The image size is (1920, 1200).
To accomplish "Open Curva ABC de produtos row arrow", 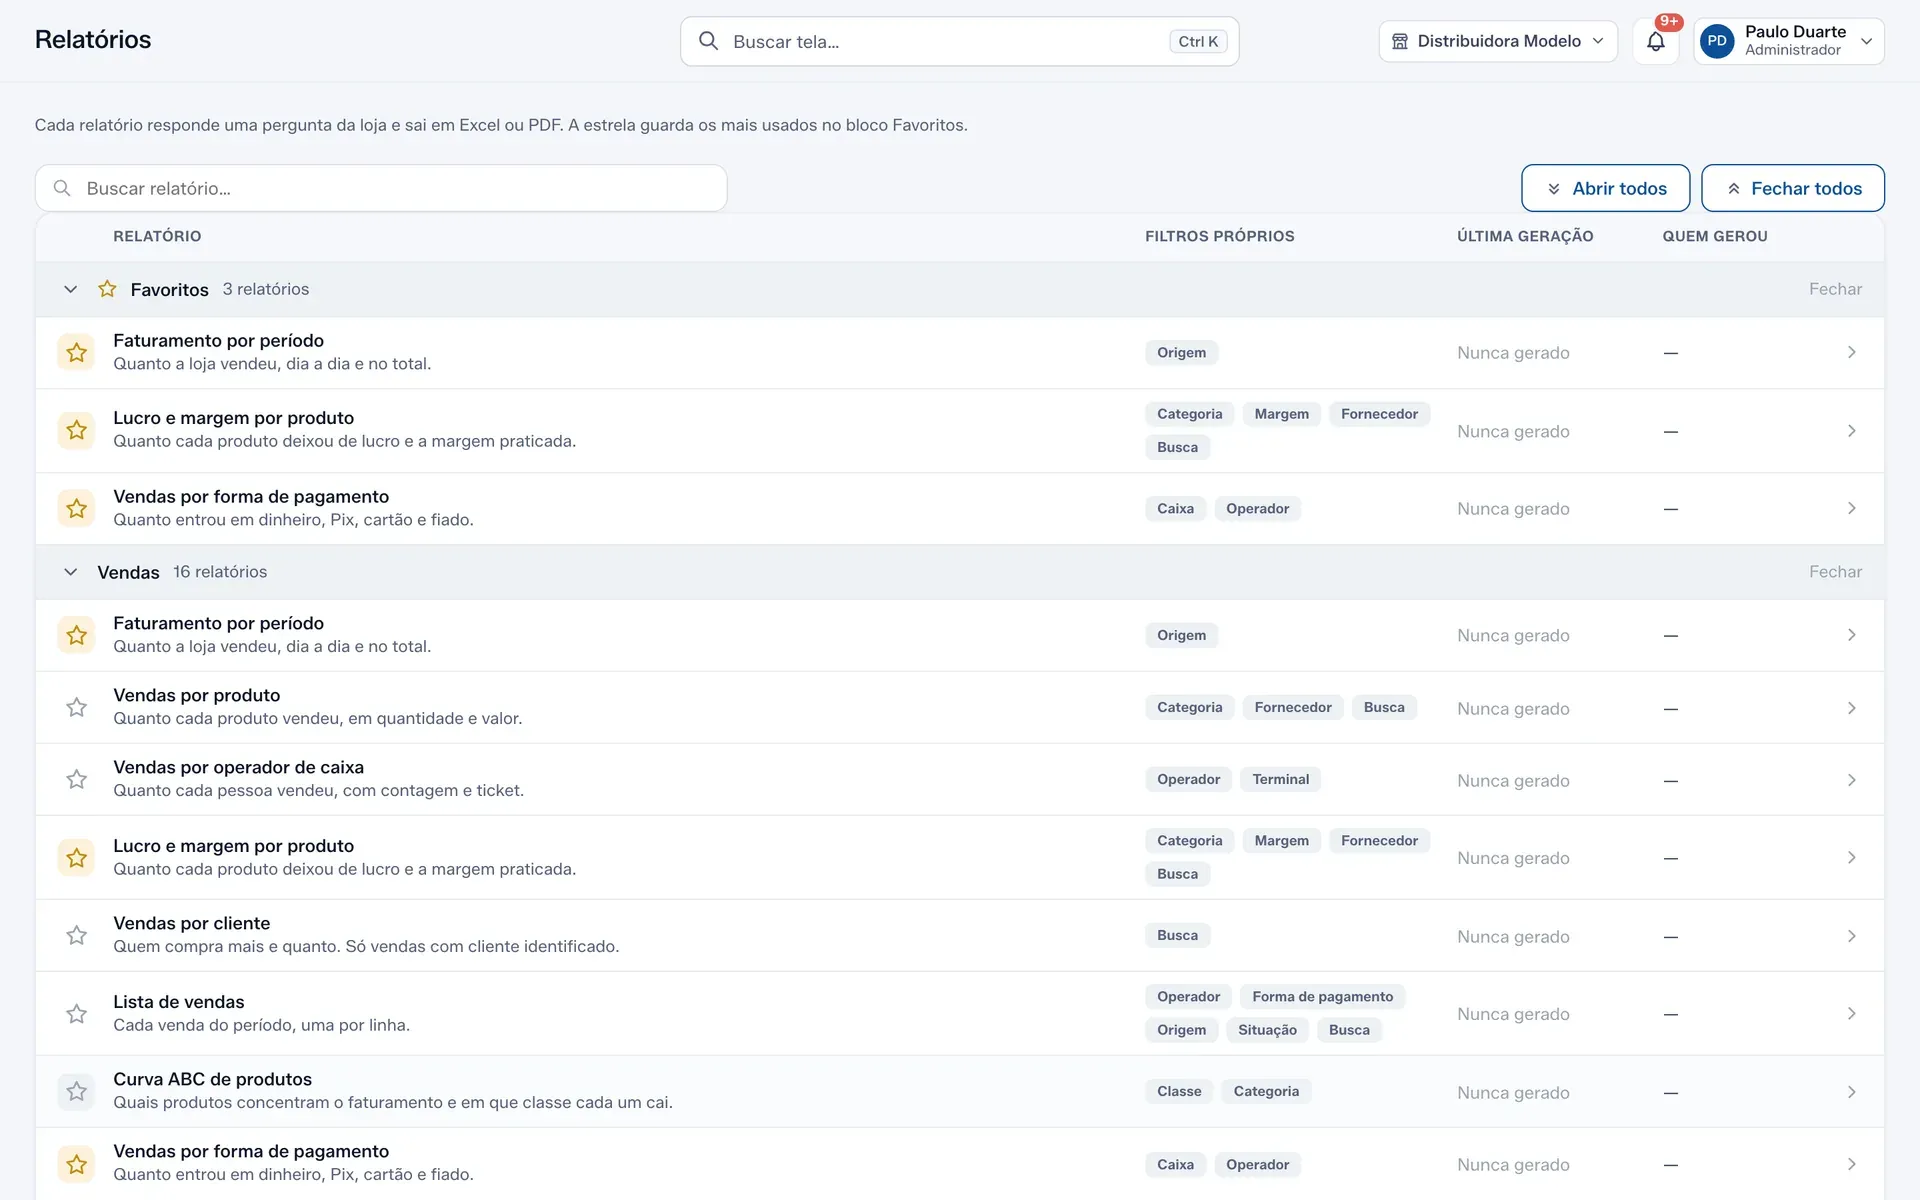I will click(1851, 1092).
